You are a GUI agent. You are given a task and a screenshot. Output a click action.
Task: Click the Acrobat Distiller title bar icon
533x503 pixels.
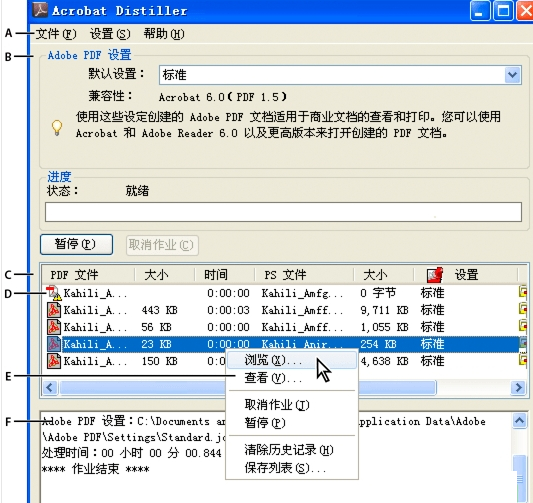coord(40,10)
